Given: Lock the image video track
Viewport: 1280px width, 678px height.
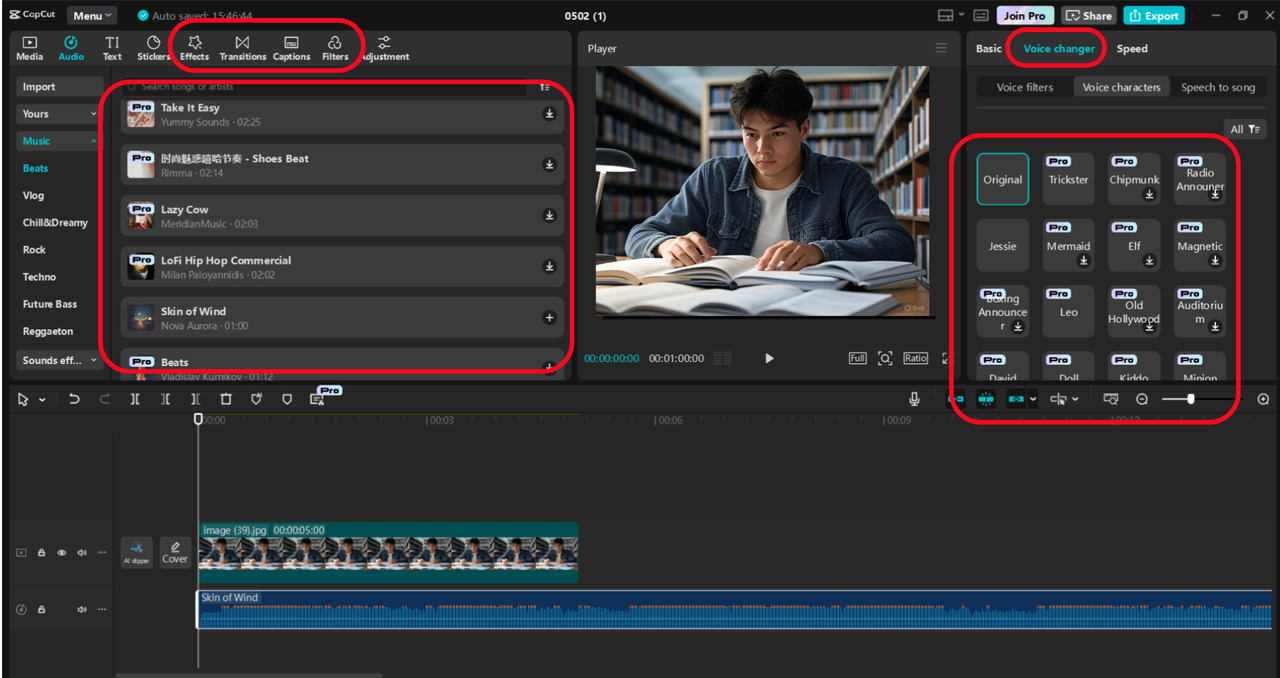Looking at the screenshot, I should (x=42, y=552).
